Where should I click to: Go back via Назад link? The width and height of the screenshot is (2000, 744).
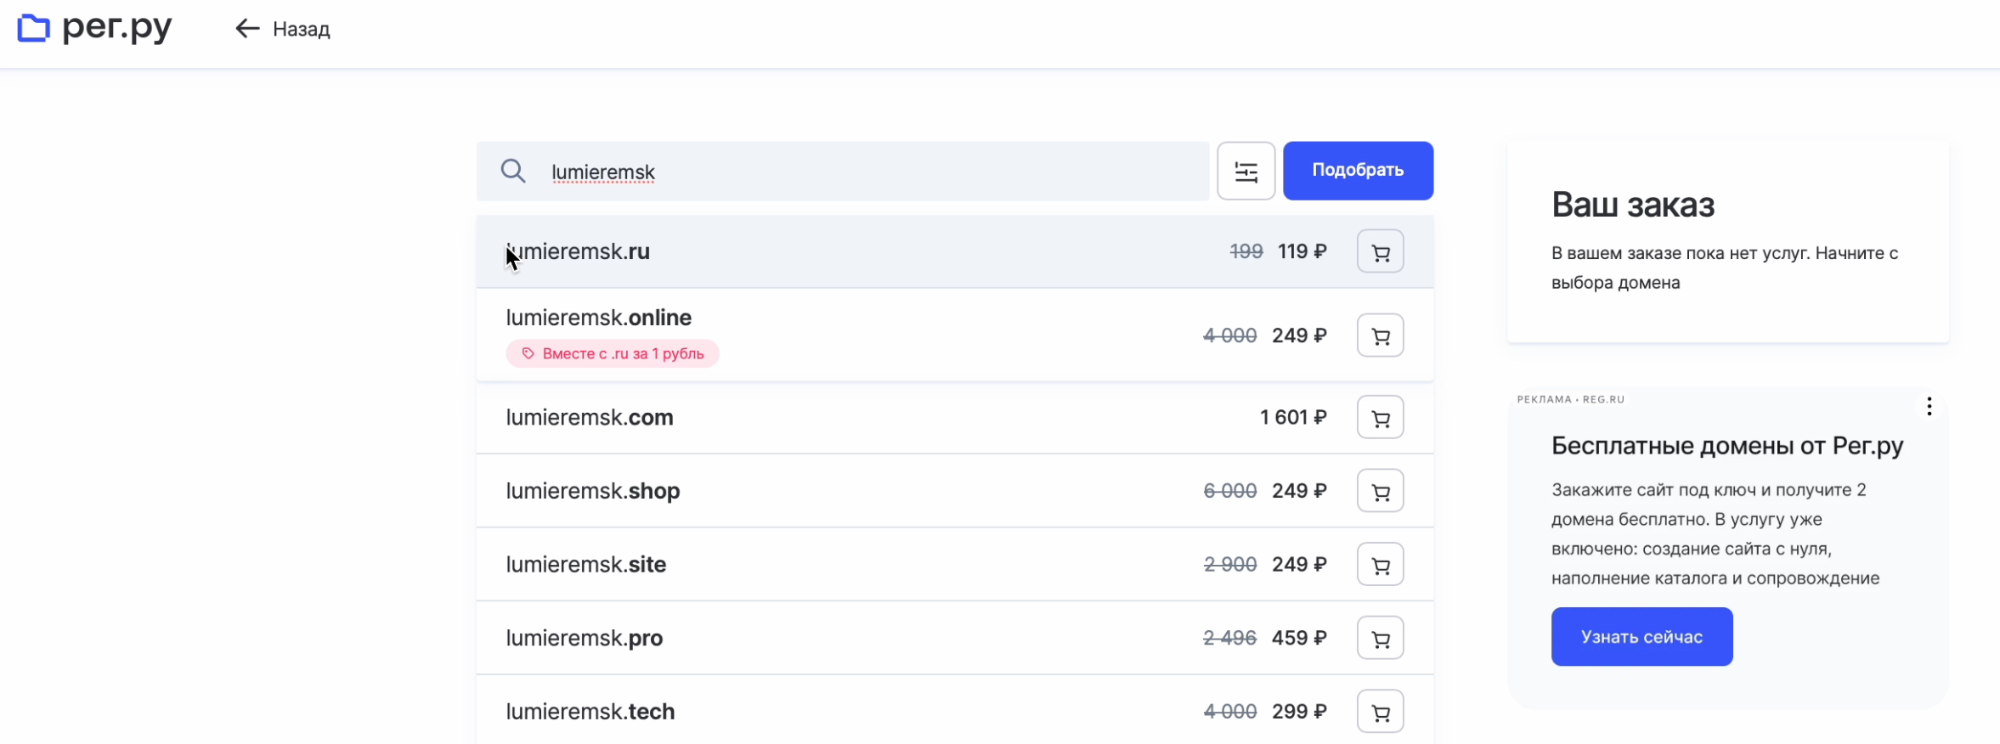click(x=283, y=29)
